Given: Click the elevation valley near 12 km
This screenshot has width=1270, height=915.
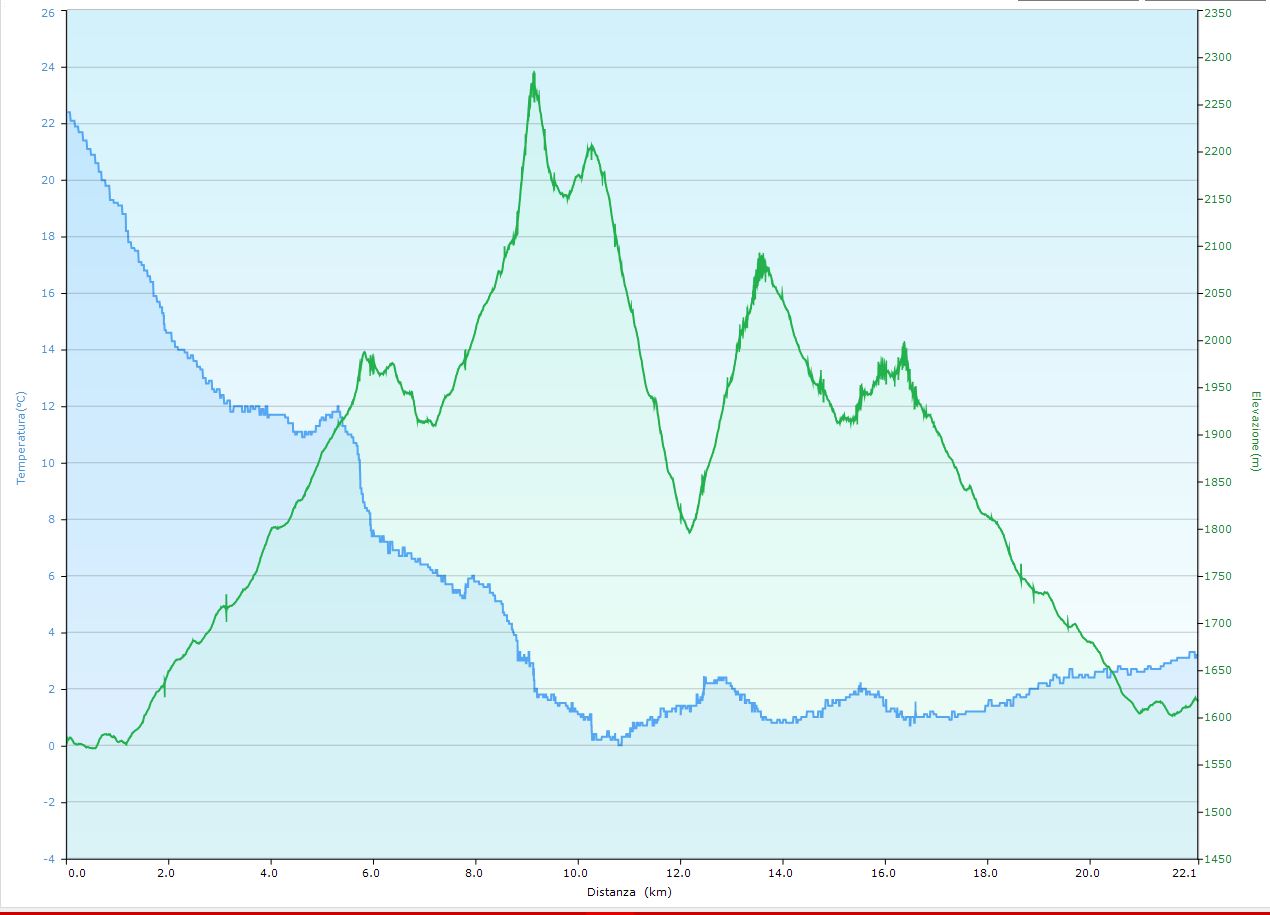Looking at the screenshot, I should click(x=689, y=531).
